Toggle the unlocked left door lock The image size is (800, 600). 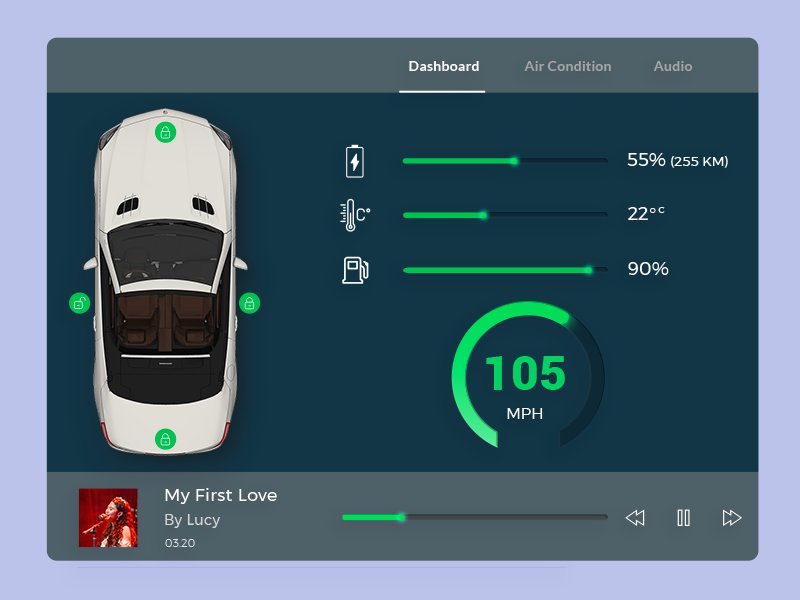click(x=80, y=304)
